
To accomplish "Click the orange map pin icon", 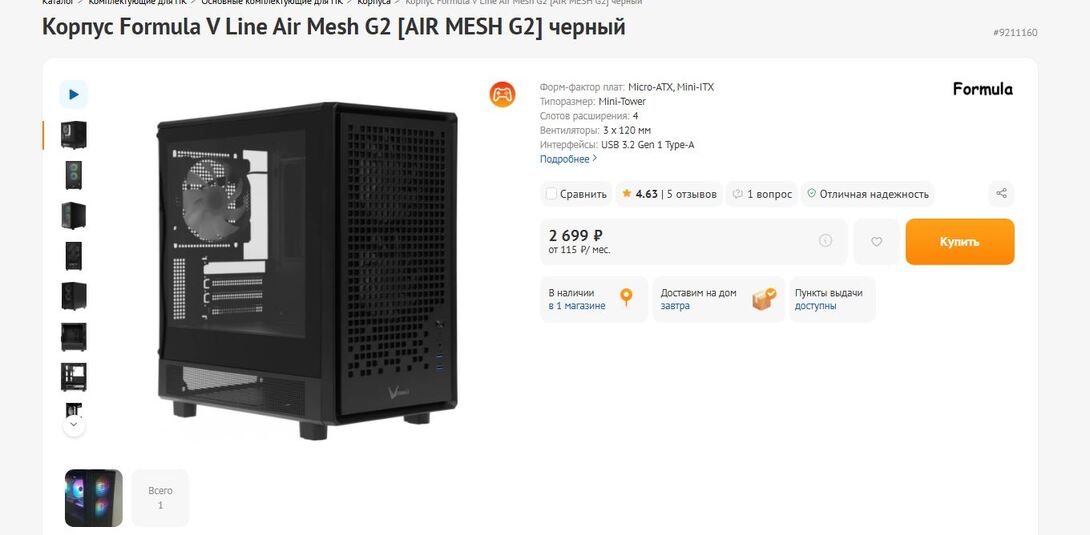I will tap(626, 298).
